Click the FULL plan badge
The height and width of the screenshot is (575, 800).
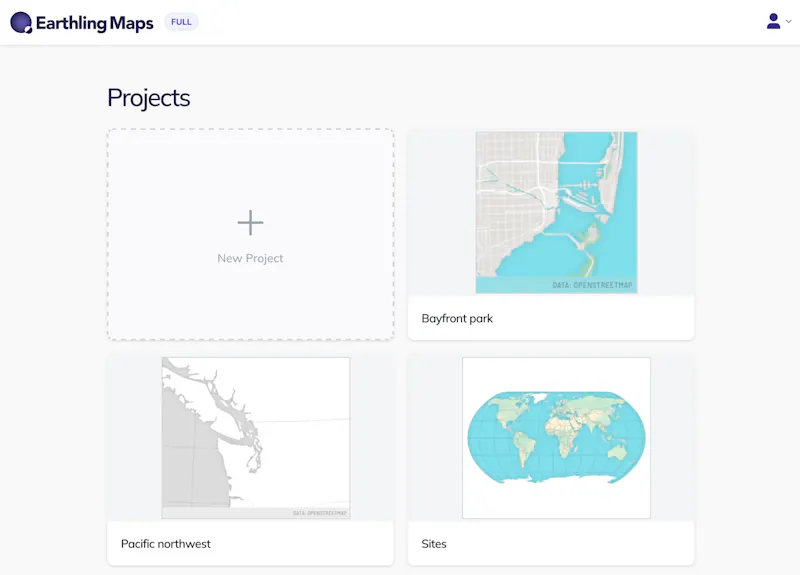[181, 22]
